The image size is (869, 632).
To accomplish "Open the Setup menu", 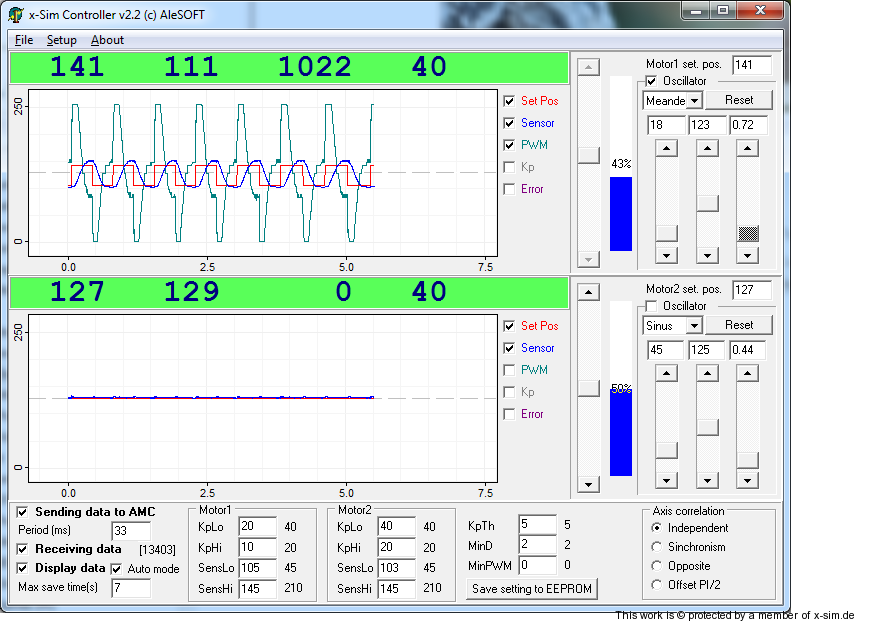I will (x=61, y=40).
